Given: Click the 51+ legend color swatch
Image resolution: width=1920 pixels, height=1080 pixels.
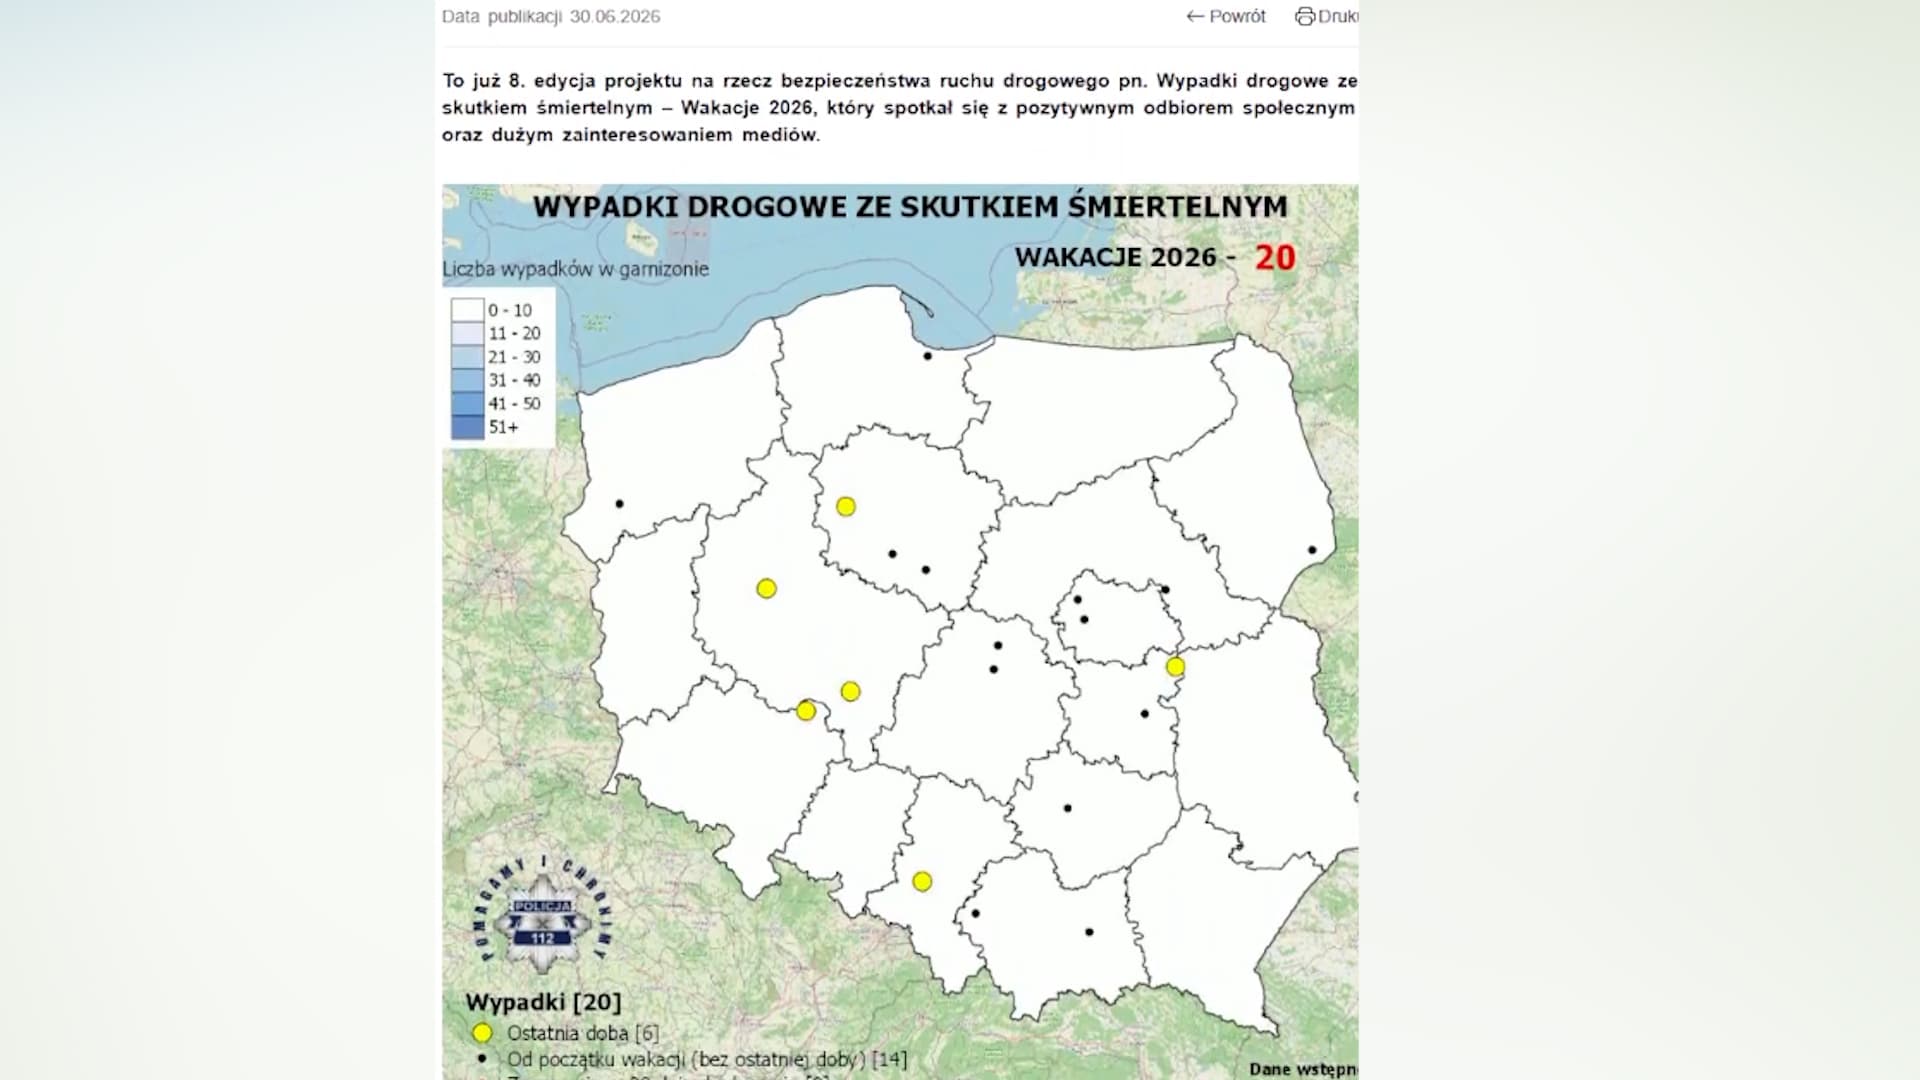Looking at the screenshot, I should 467,427.
